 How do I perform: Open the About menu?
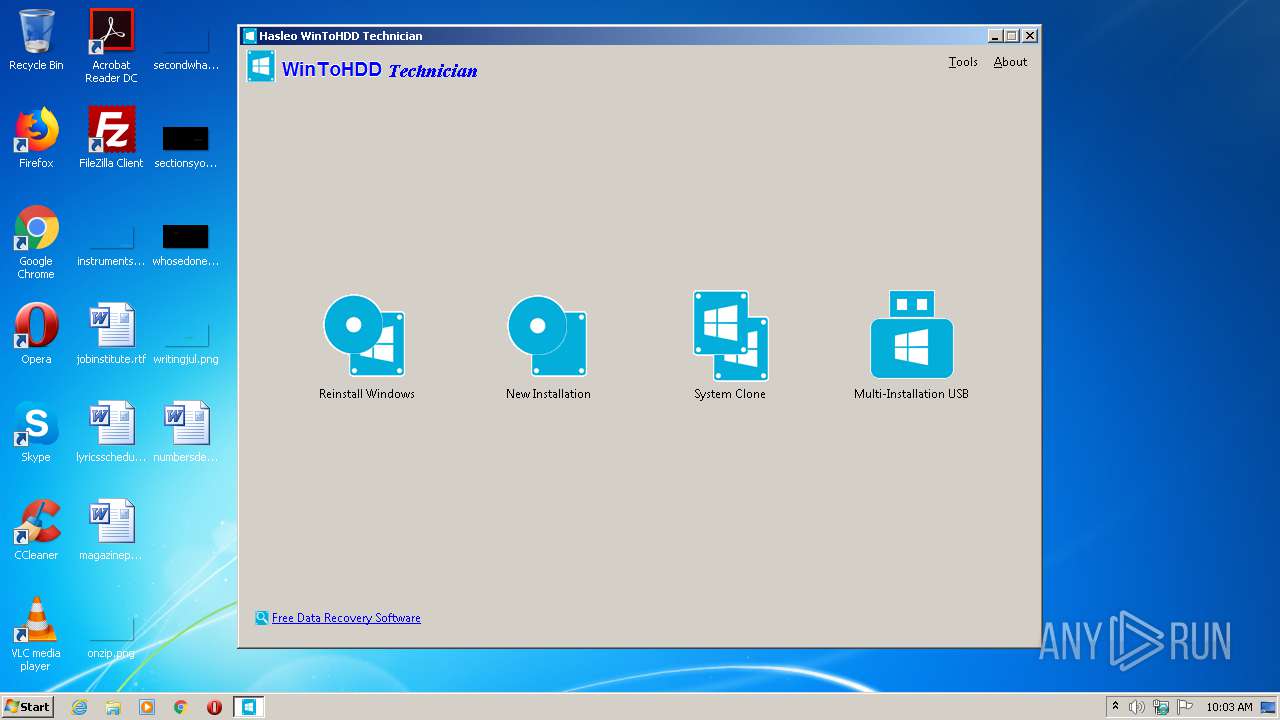(1010, 62)
